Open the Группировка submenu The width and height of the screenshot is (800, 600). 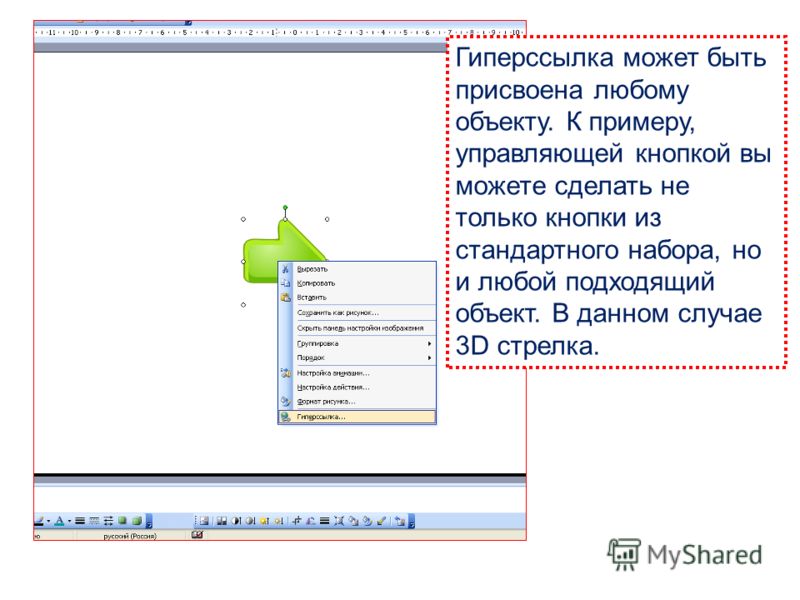point(357,343)
